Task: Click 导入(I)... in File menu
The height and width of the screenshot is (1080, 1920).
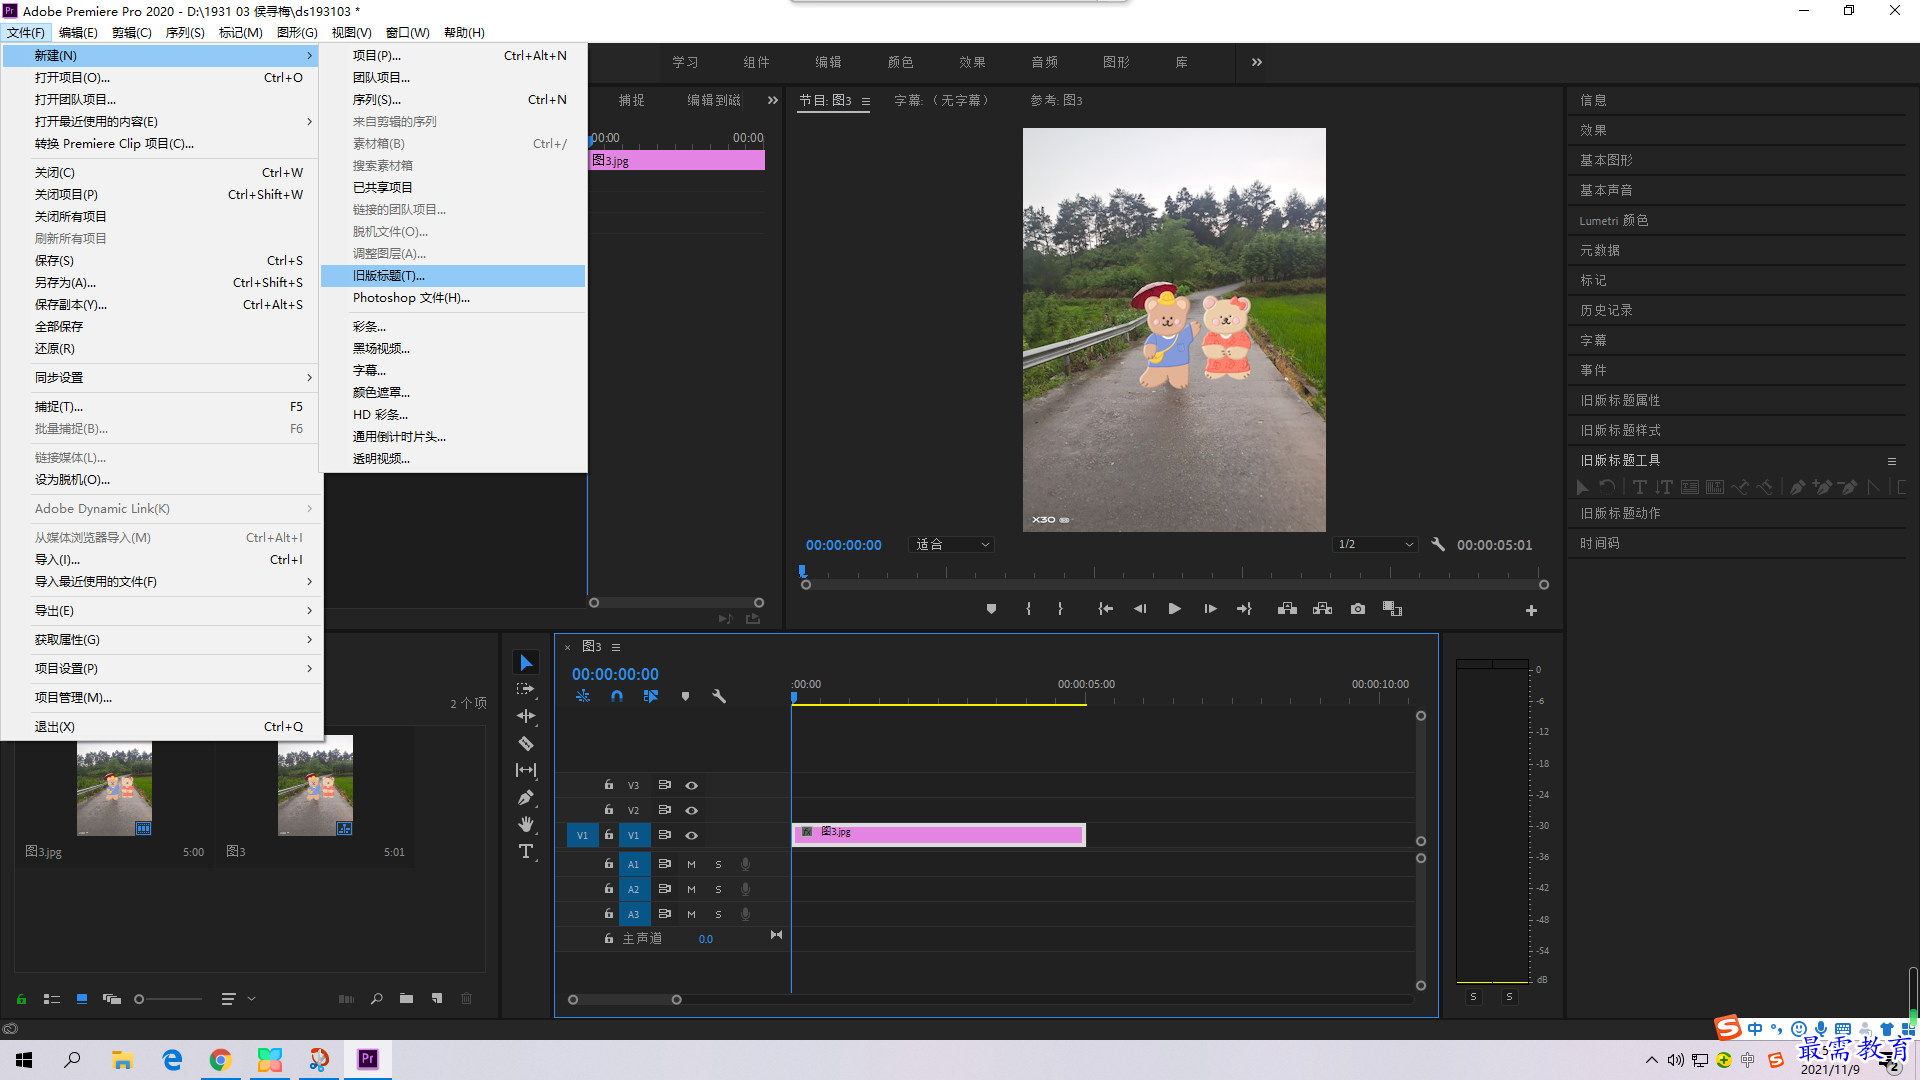Action: (x=160, y=560)
